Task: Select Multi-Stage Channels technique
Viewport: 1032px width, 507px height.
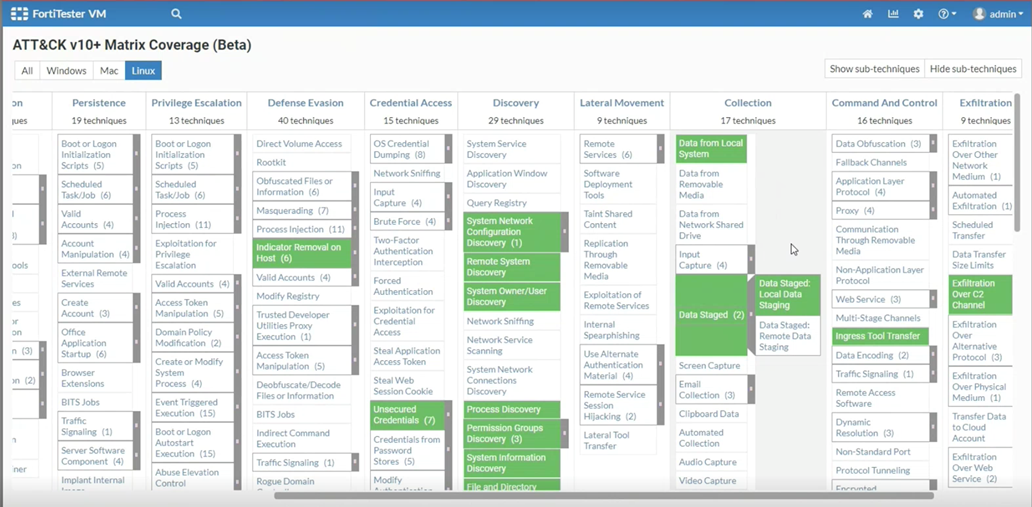Action: coord(881,317)
